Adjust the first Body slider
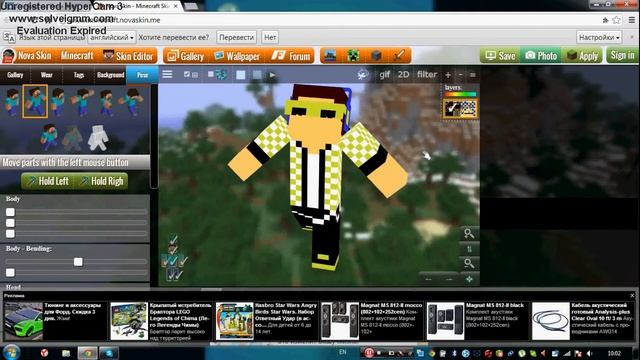The image size is (640, 360). point(76,212)
